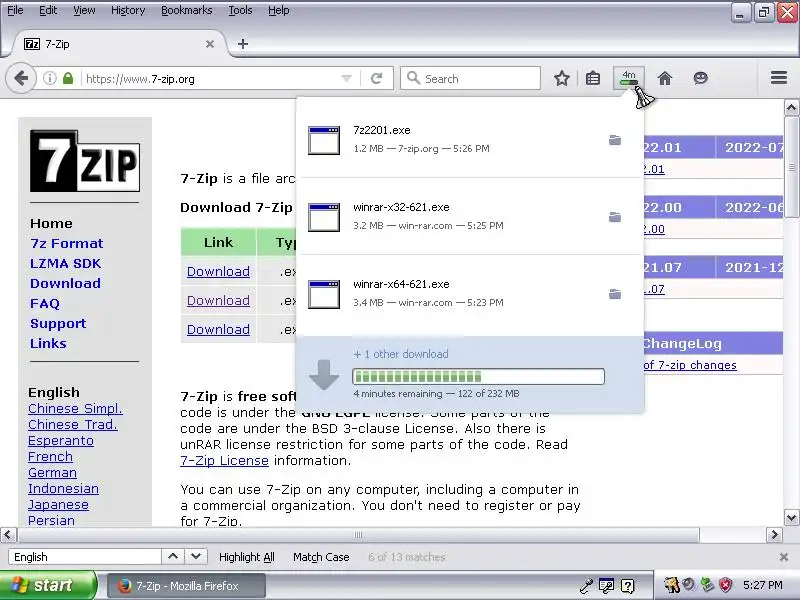Click the horizontal scrollbar left arrow

8,535
